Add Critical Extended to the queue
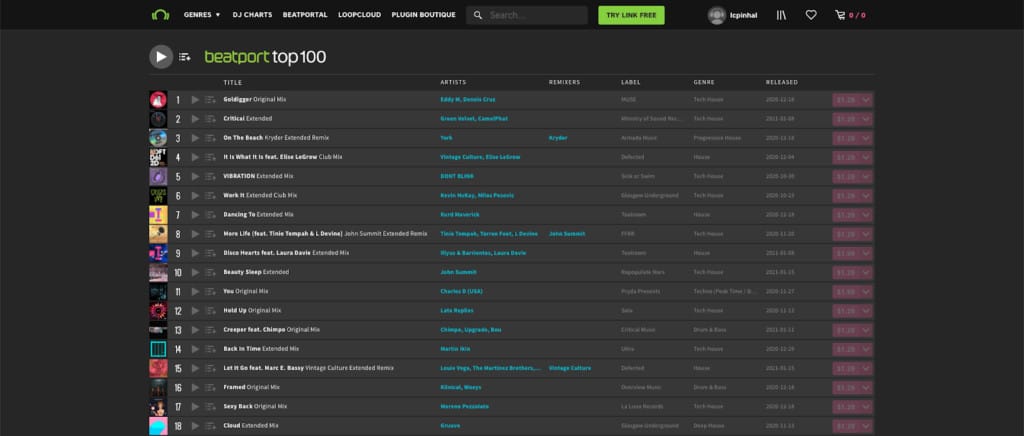This screenshot has width=1024, height=436. [x=210, y=119]
